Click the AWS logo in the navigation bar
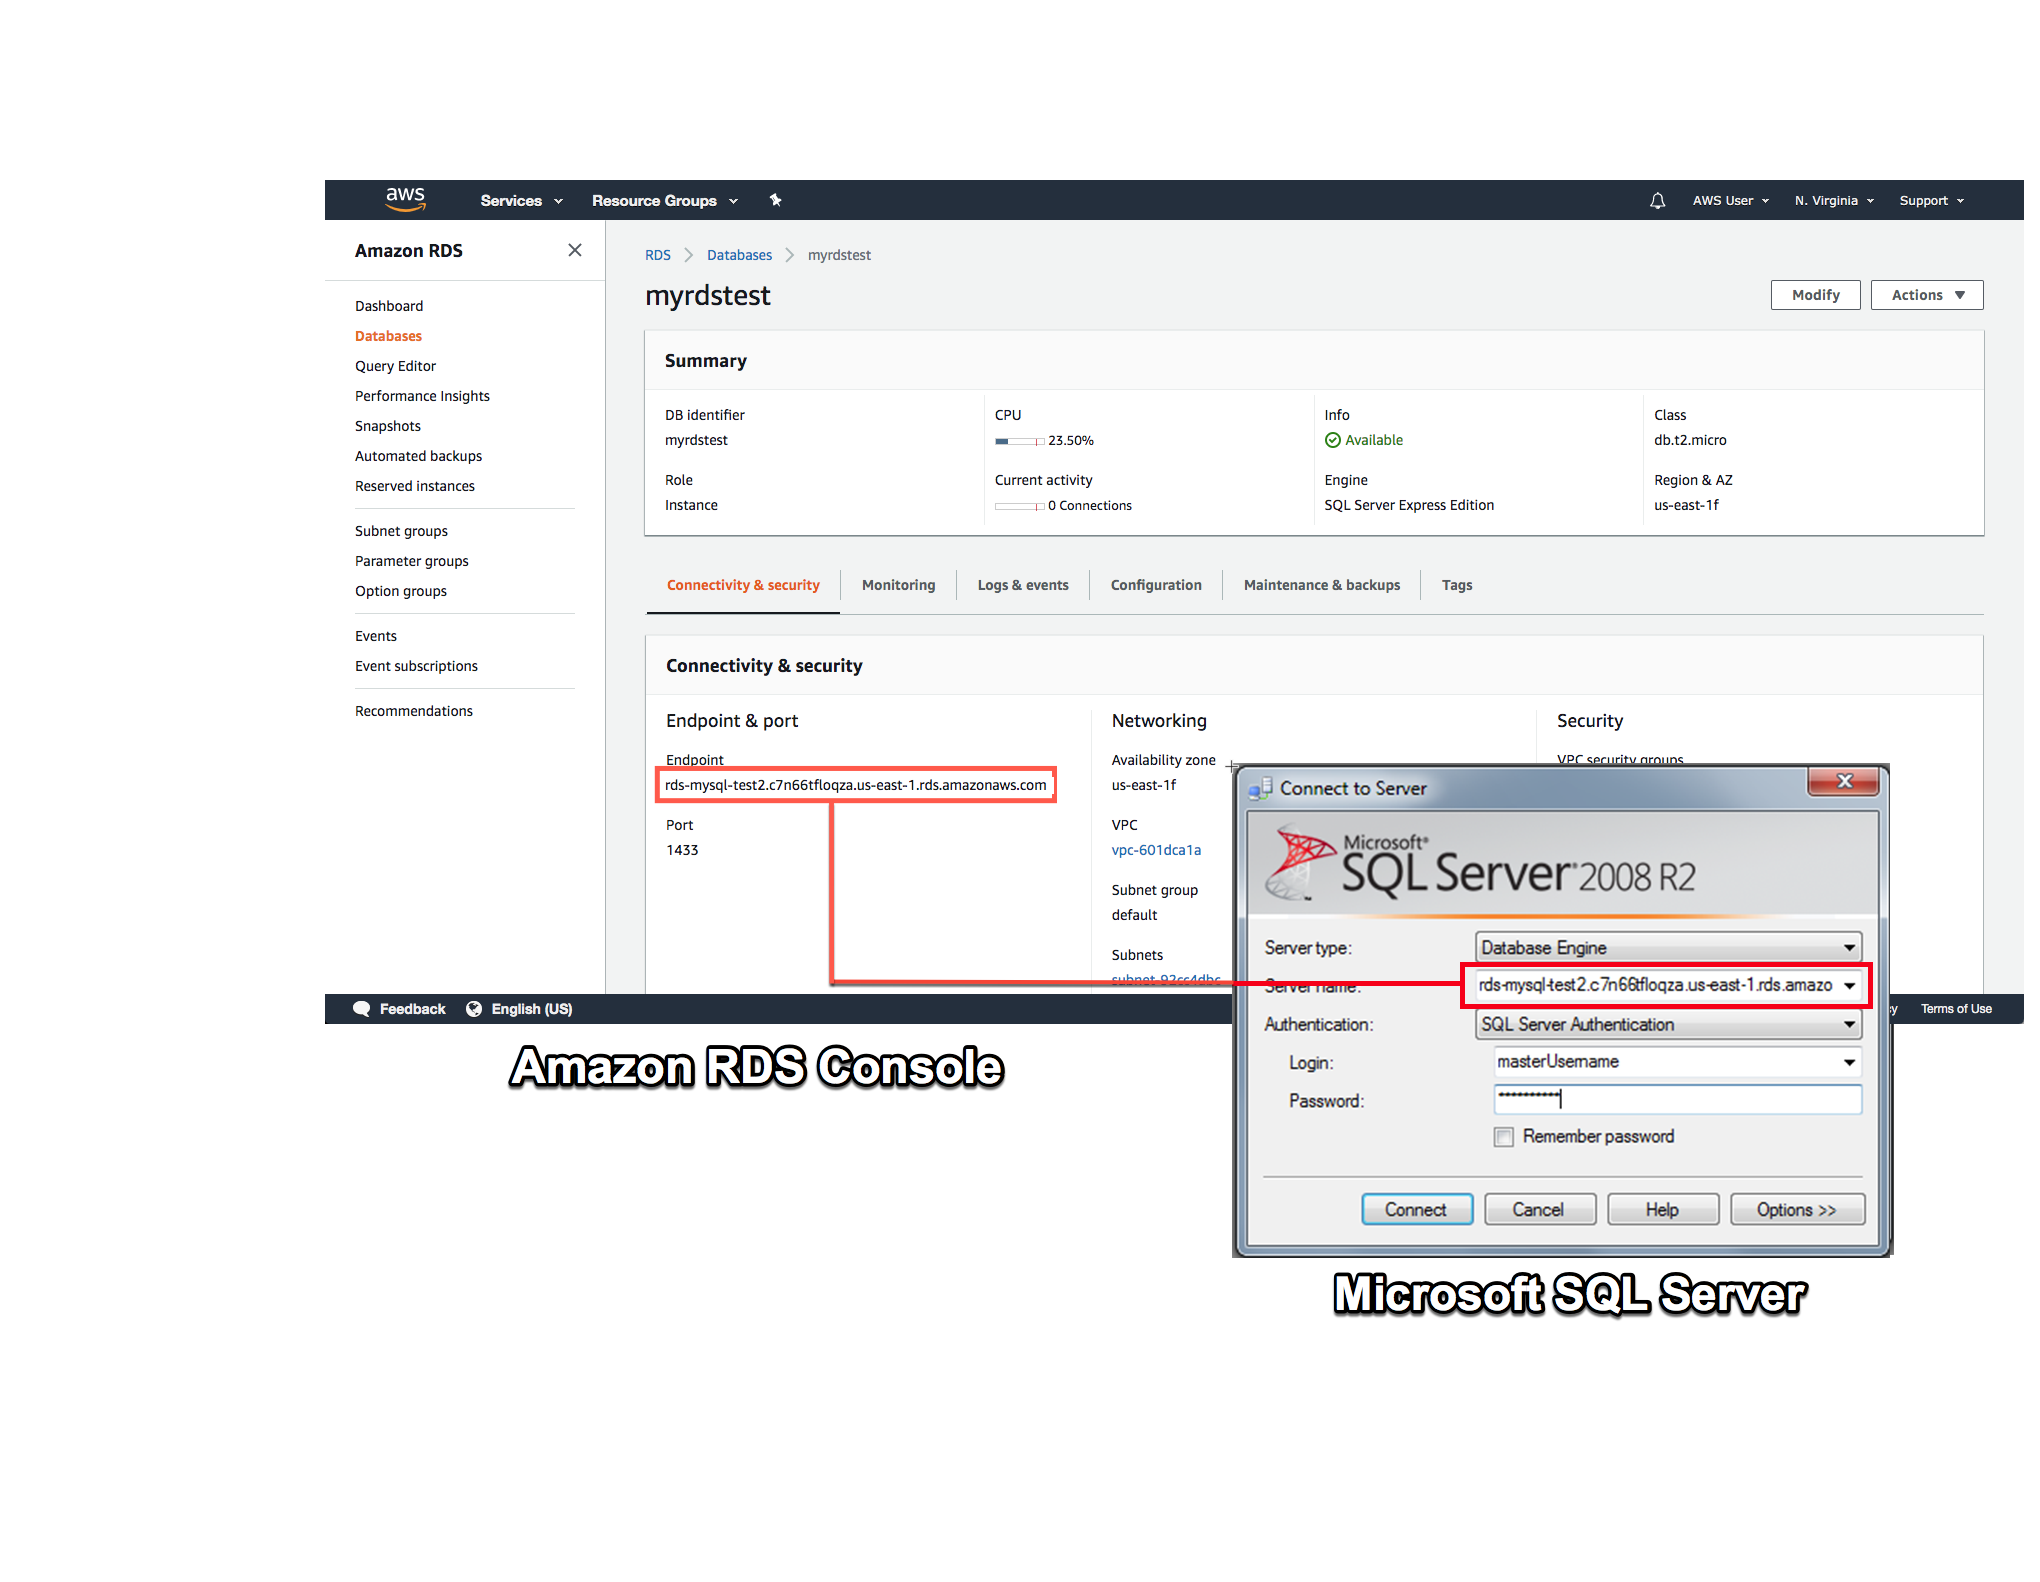2040x1582 pixels. click(405, 199)
